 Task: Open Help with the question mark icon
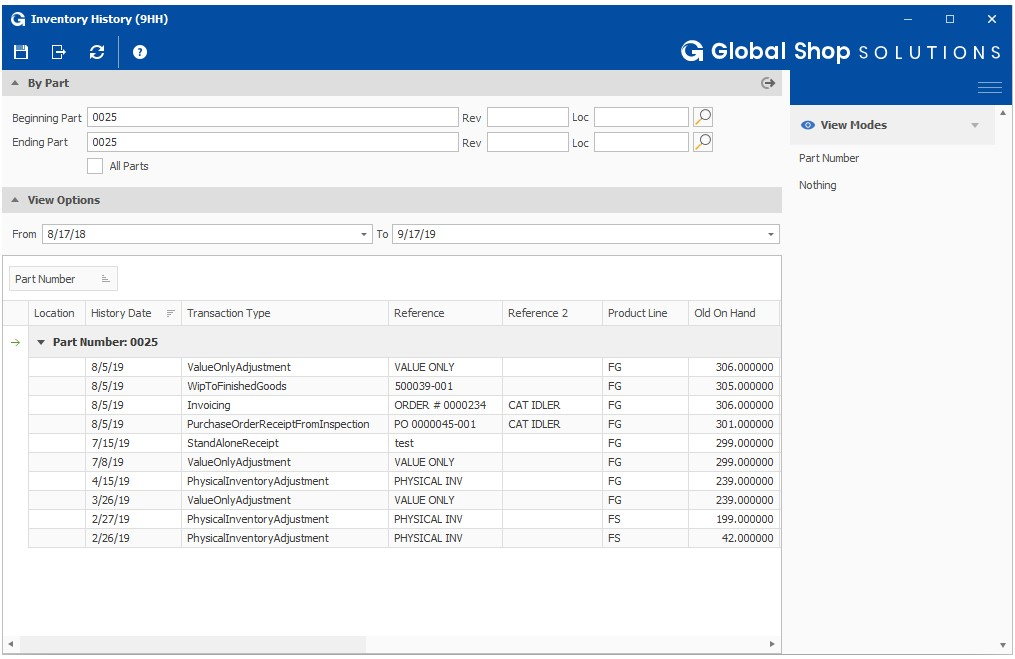pos(140,52)
